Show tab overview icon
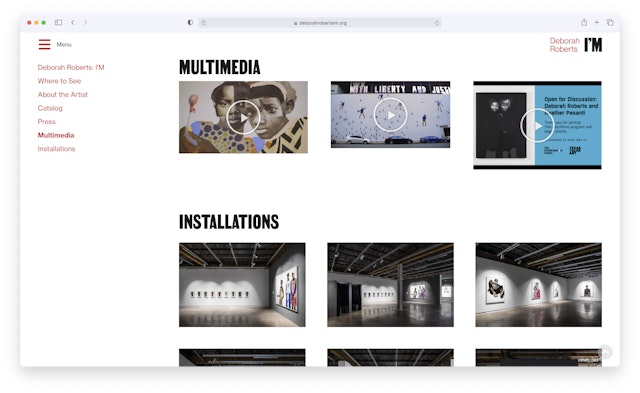This screenshot has height=393, width=640. point(610,22)
